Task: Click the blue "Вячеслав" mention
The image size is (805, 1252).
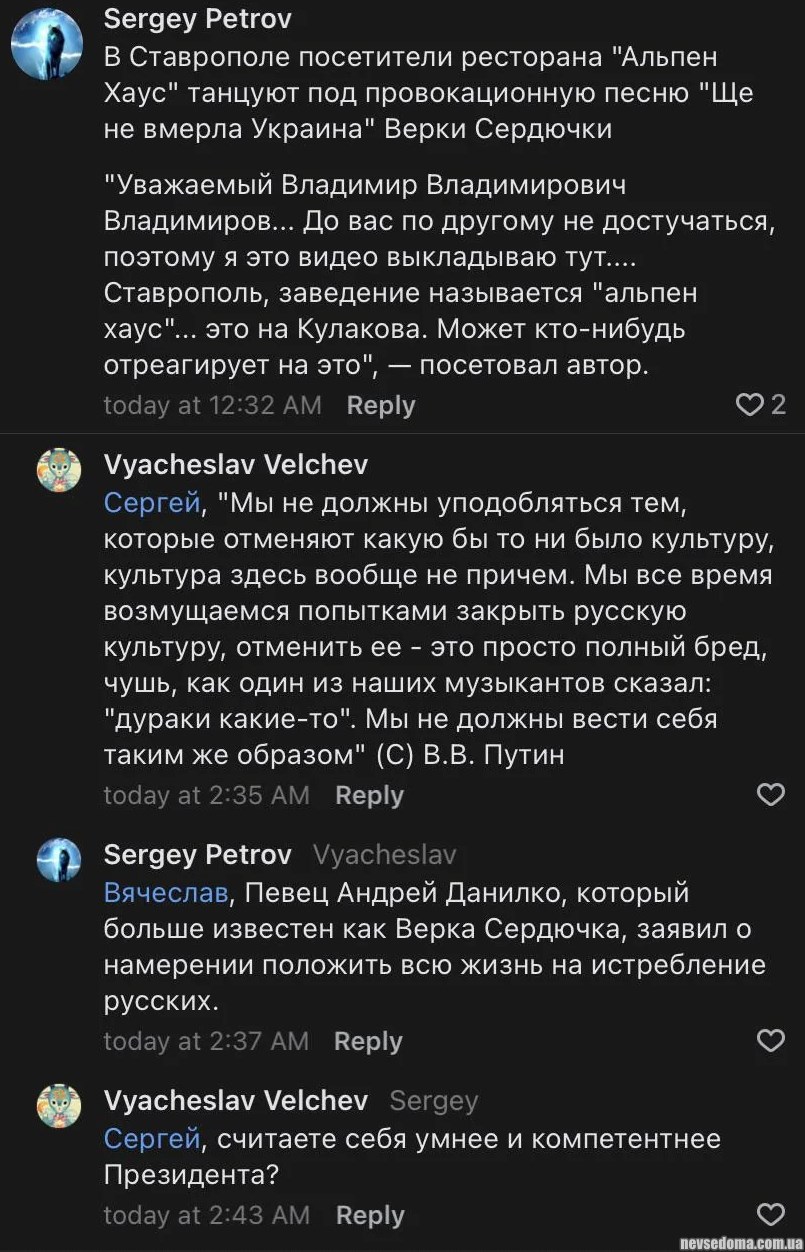Action: click(x=166, y=892)
